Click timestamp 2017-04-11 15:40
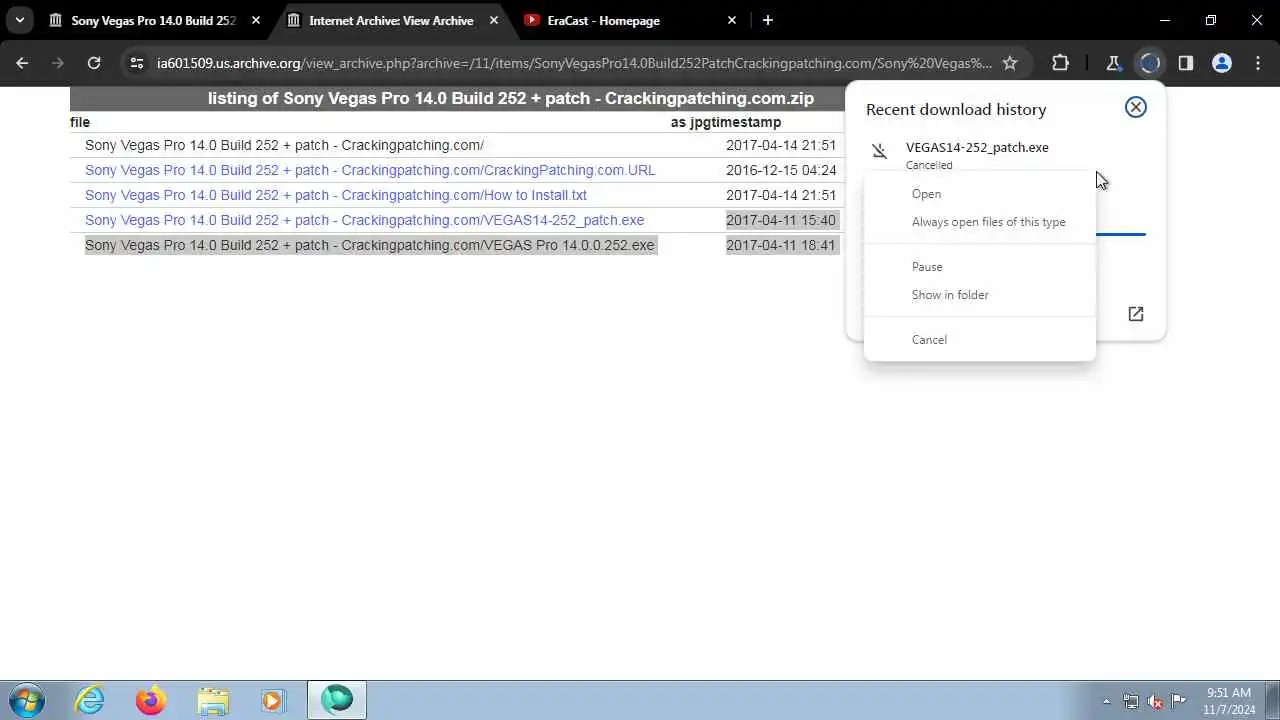The height and width of the screenshot is (720, 1280). click(x=781, y=220)
